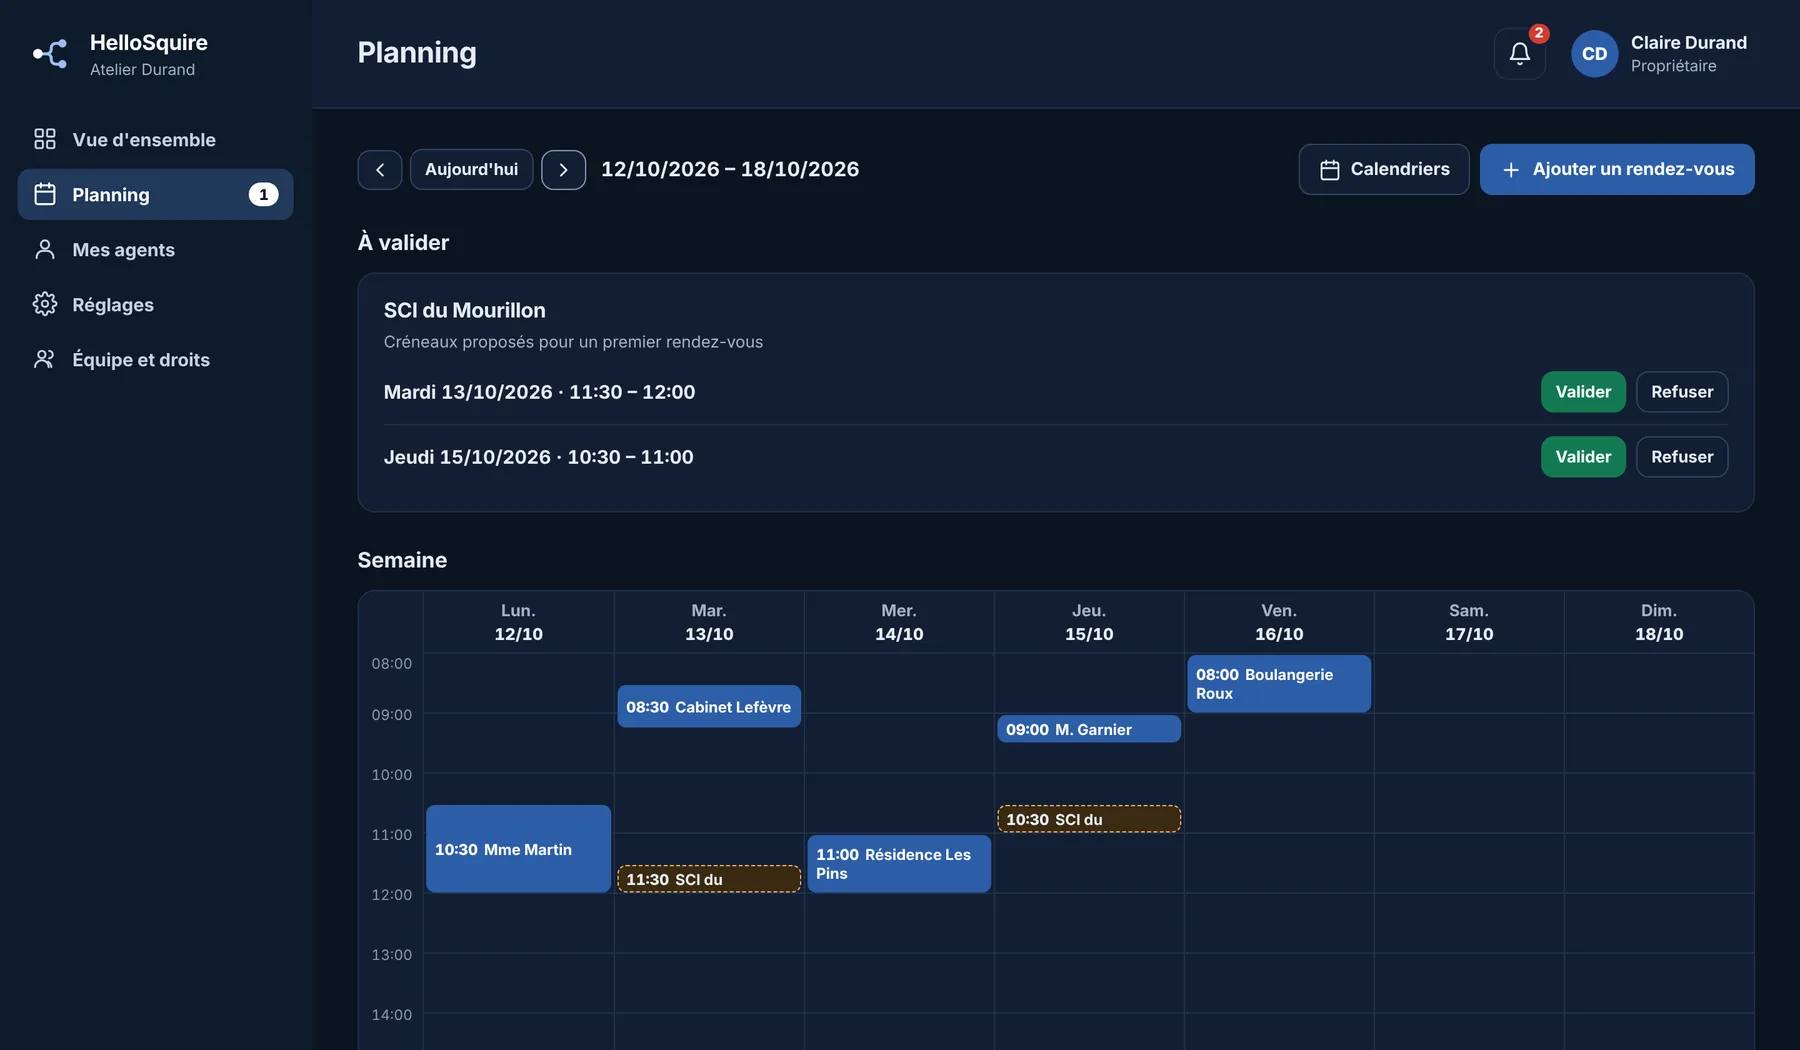
Task: Go to previous week with left chevron
Action: pyautogui.click(x=380, y=170)
